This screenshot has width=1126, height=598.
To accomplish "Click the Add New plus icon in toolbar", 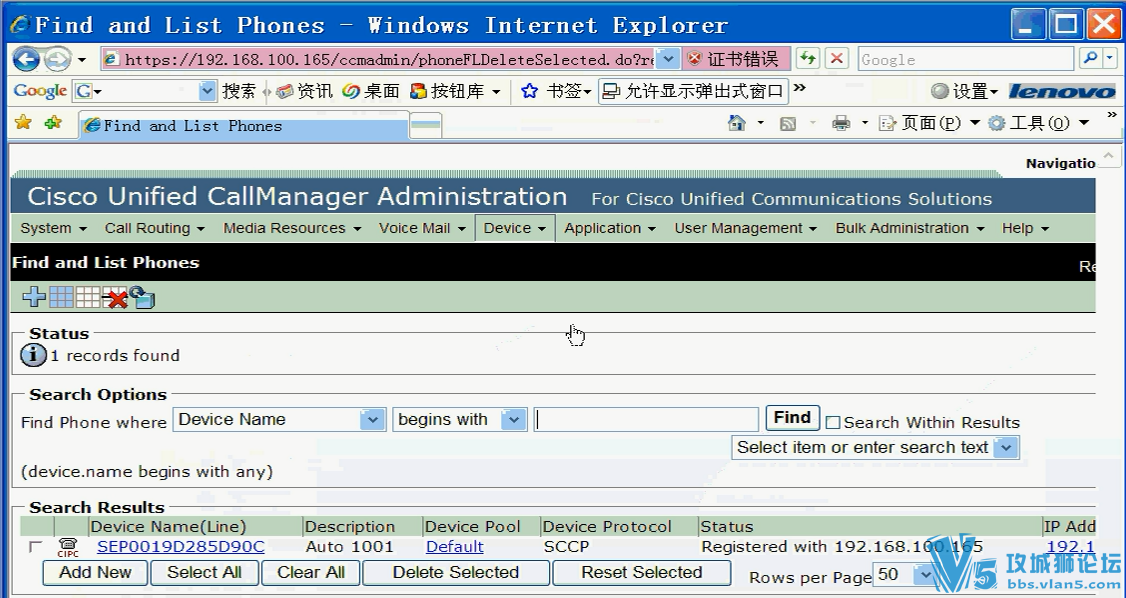I will (x=33, y=297).
